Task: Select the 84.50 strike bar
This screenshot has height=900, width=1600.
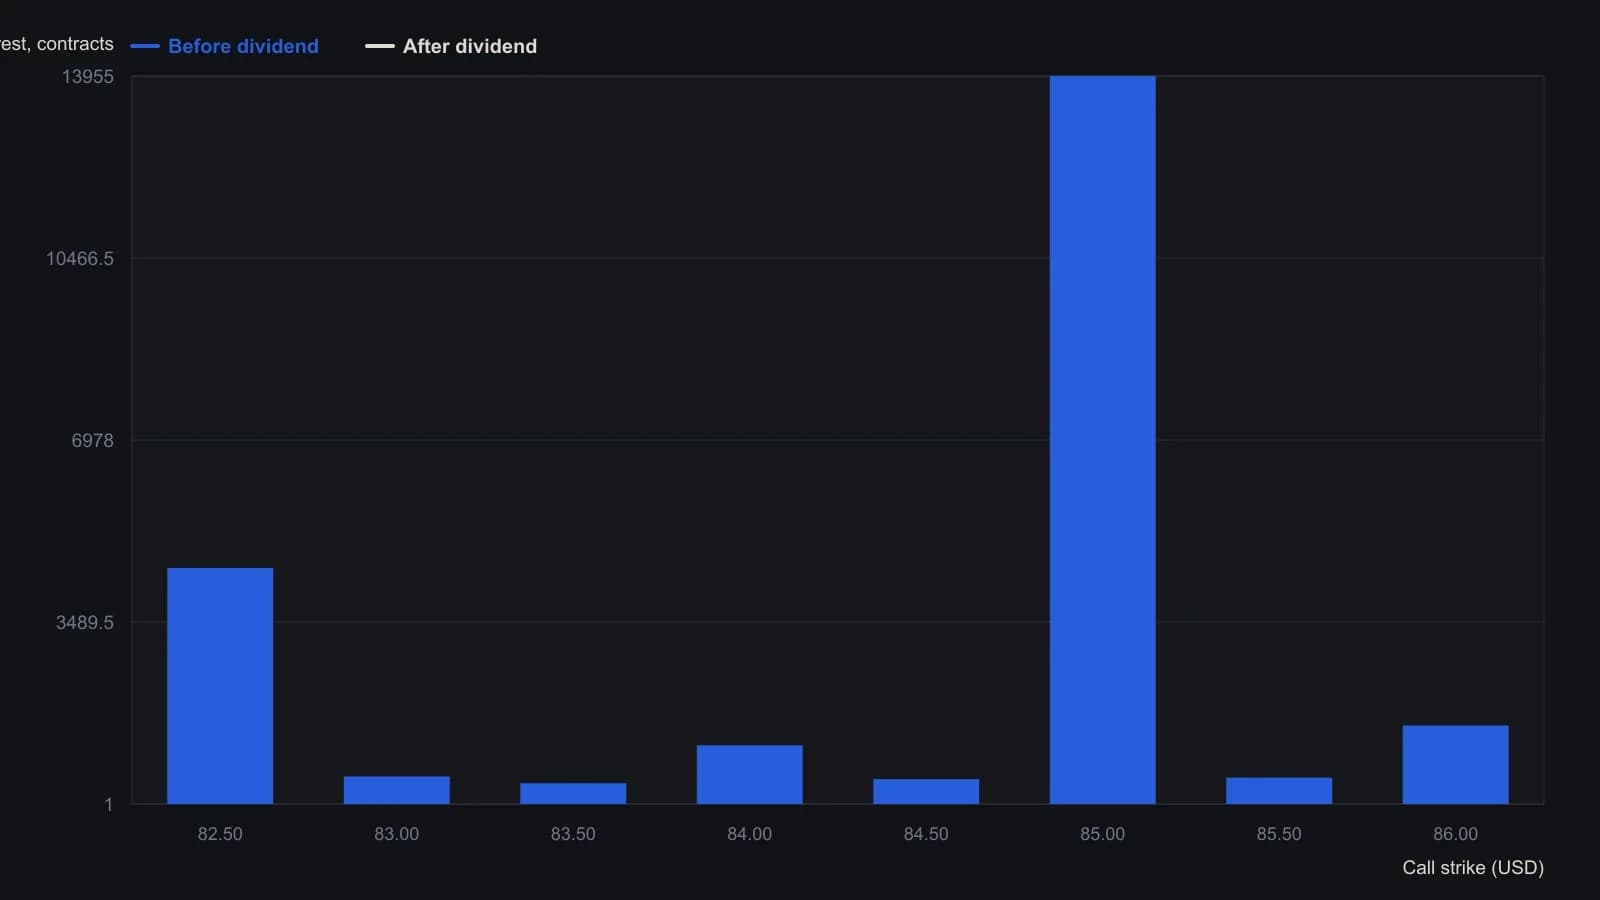Action: point(926,791)
